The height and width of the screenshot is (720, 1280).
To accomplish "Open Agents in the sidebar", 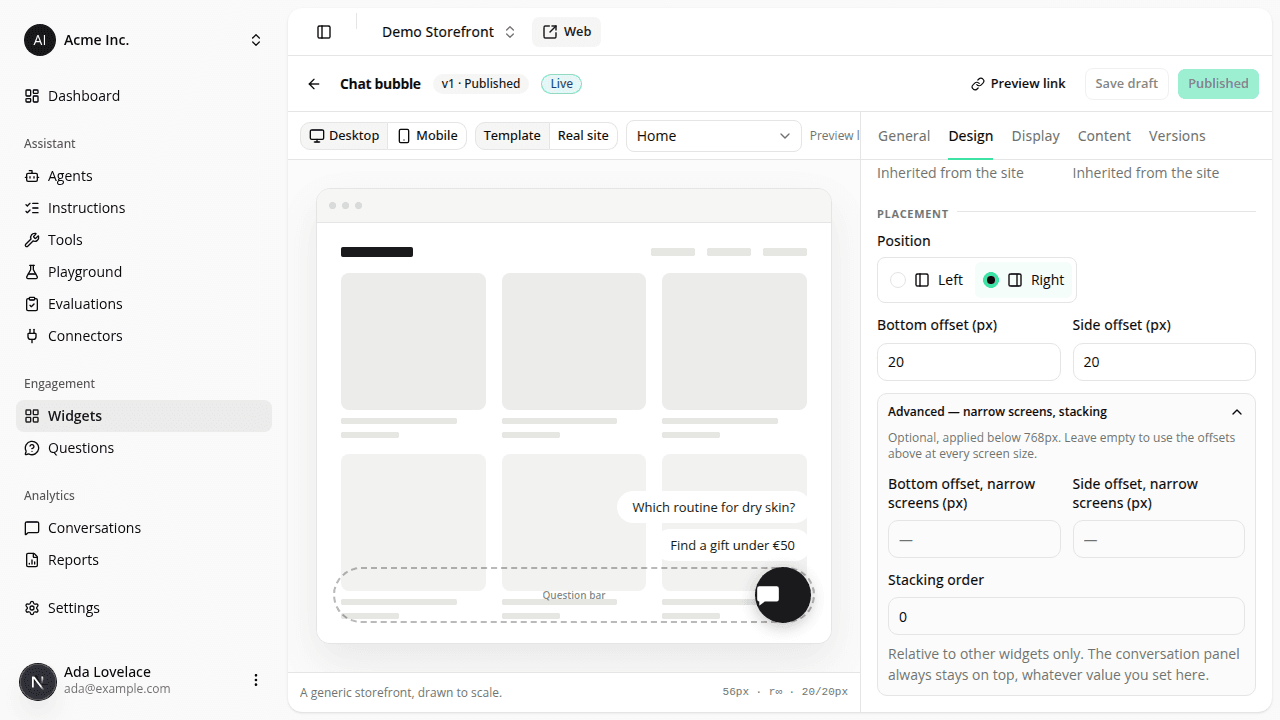I will point(144,176).
